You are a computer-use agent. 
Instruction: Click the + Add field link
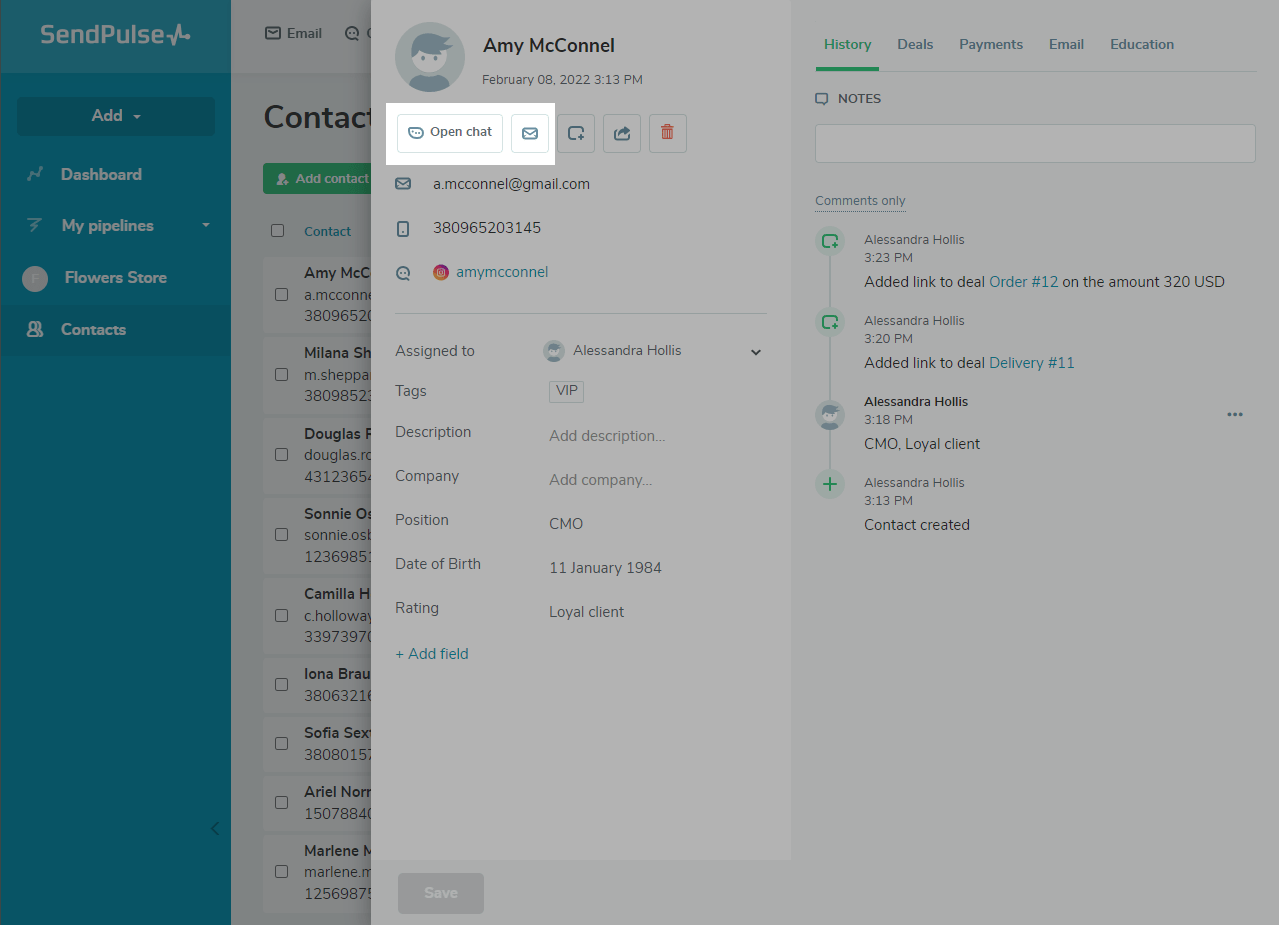432,654
